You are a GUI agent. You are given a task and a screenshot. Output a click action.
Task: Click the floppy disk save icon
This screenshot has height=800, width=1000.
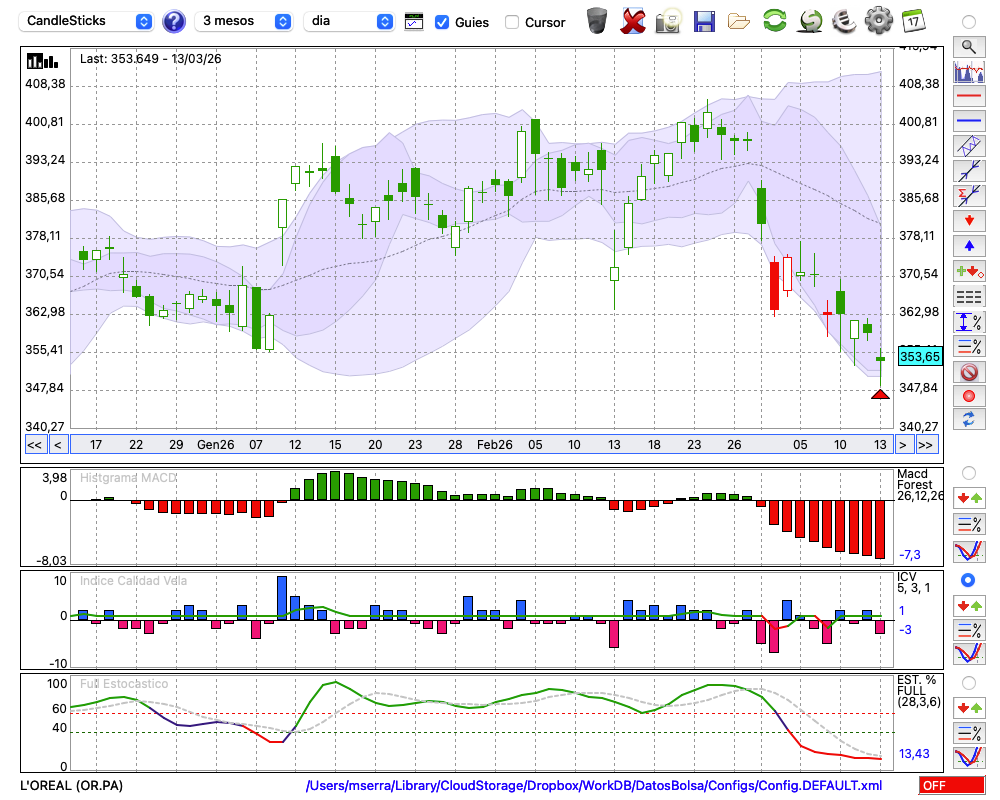(x=704, y=21)
